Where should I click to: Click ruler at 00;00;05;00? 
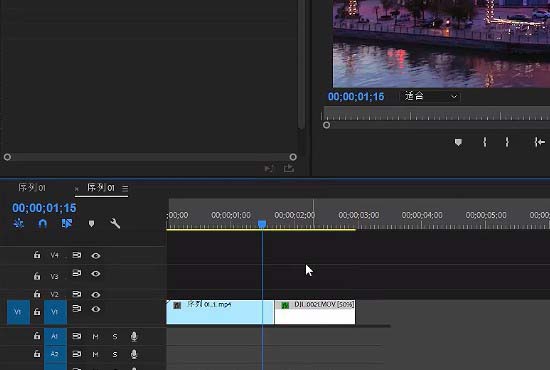pos(486,215)
